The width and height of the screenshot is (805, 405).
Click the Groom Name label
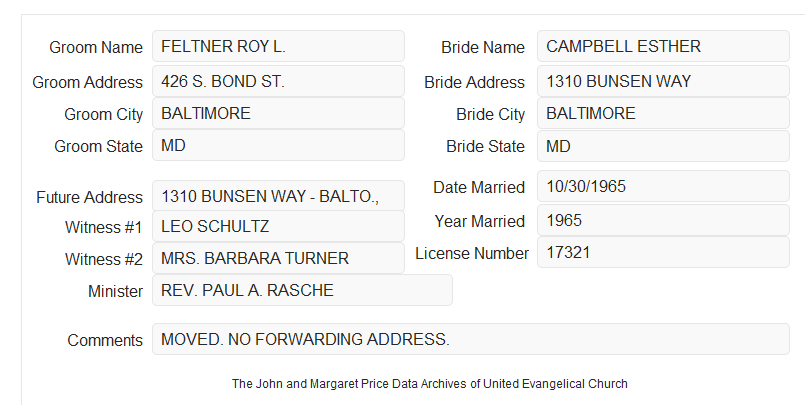pos(96,47)
